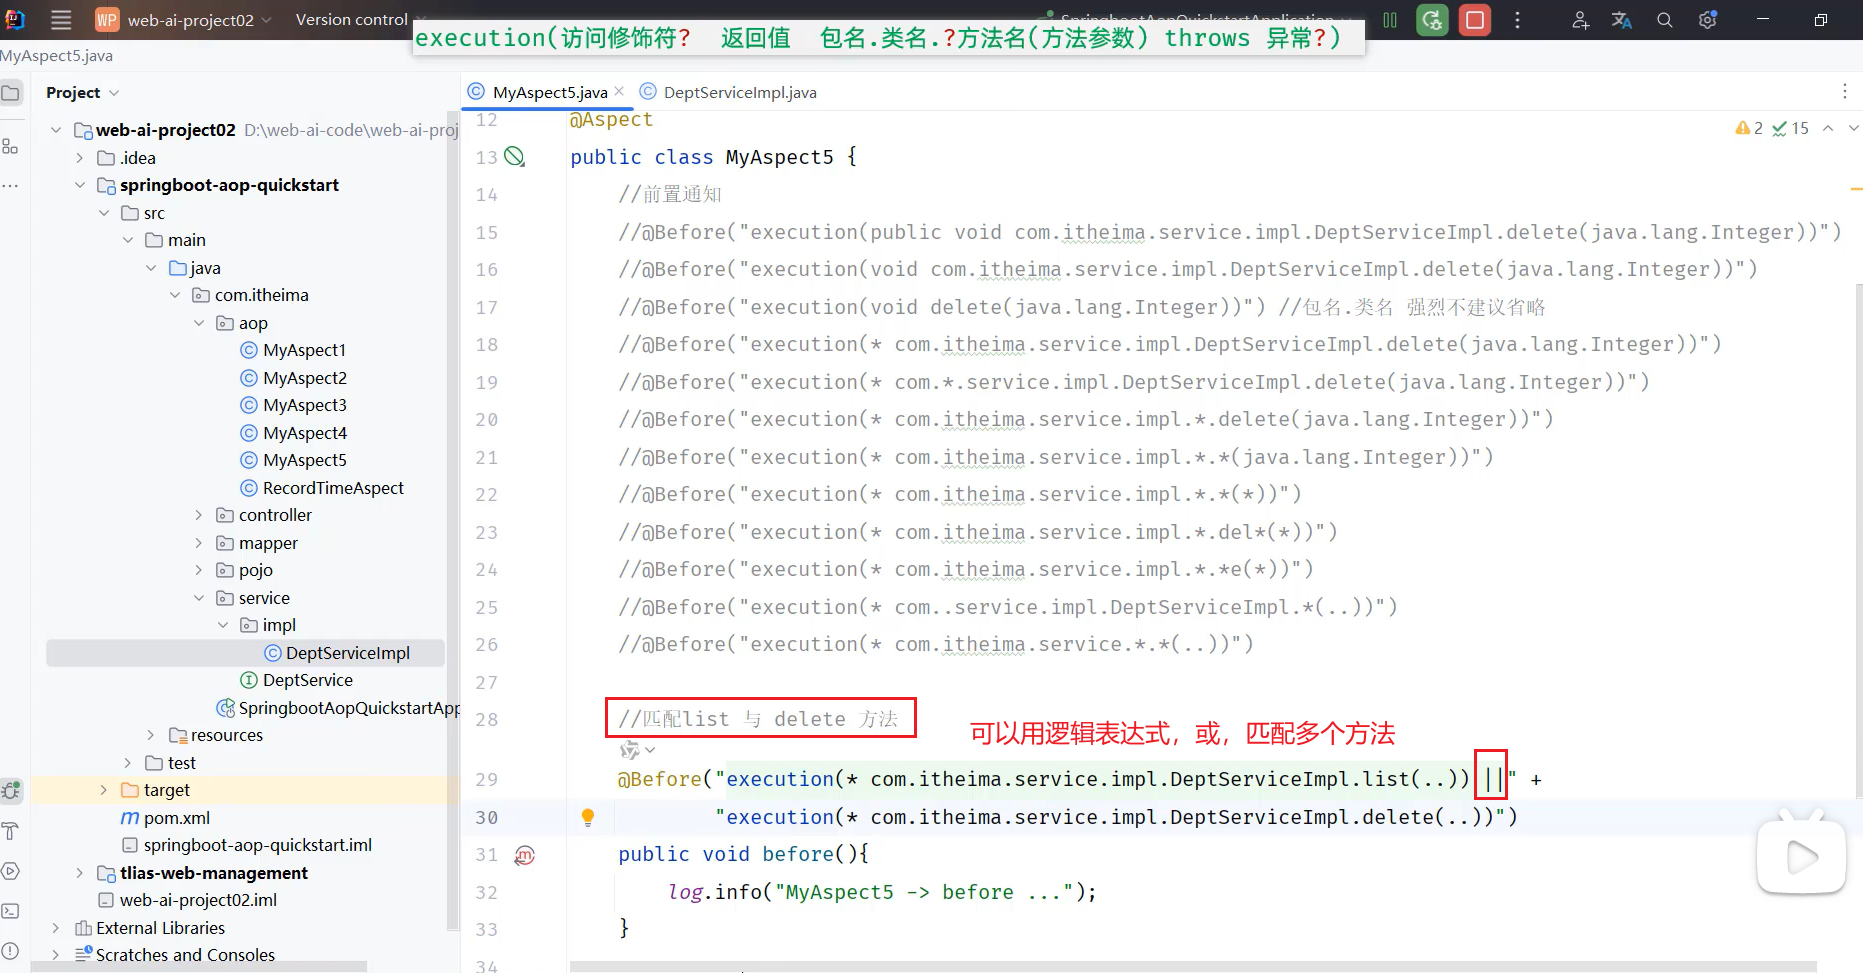Open Search Everywhere magnifier
1863x973 pixels.
(1664, 20)
